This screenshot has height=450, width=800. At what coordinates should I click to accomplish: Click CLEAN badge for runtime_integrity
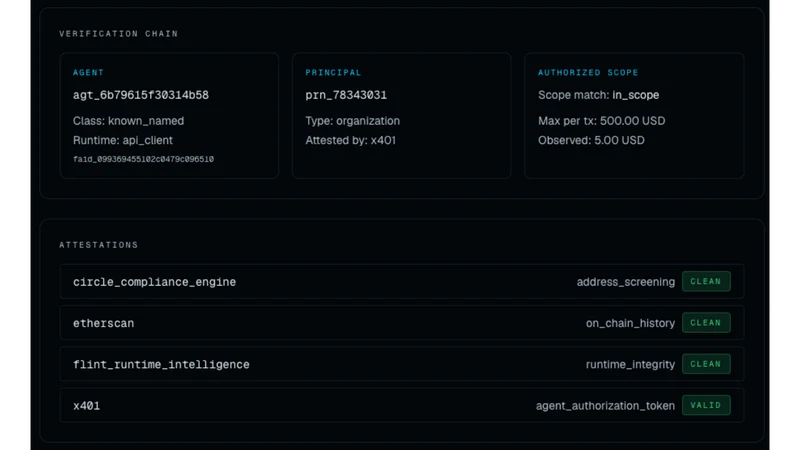click(706, 364)
